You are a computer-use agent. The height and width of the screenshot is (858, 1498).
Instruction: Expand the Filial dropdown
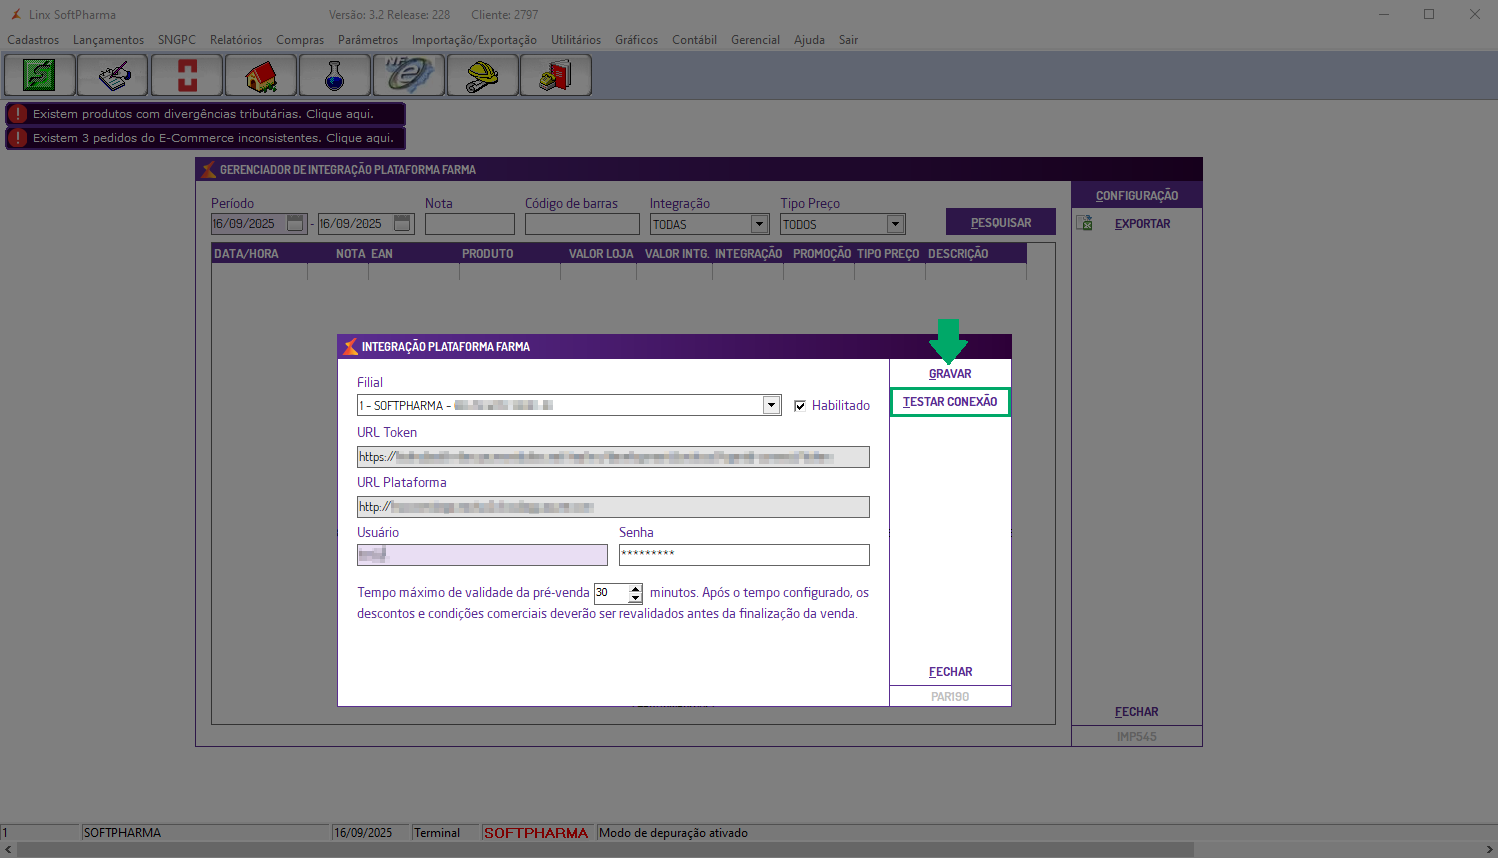pyautogui.click(x=771, y=405)
